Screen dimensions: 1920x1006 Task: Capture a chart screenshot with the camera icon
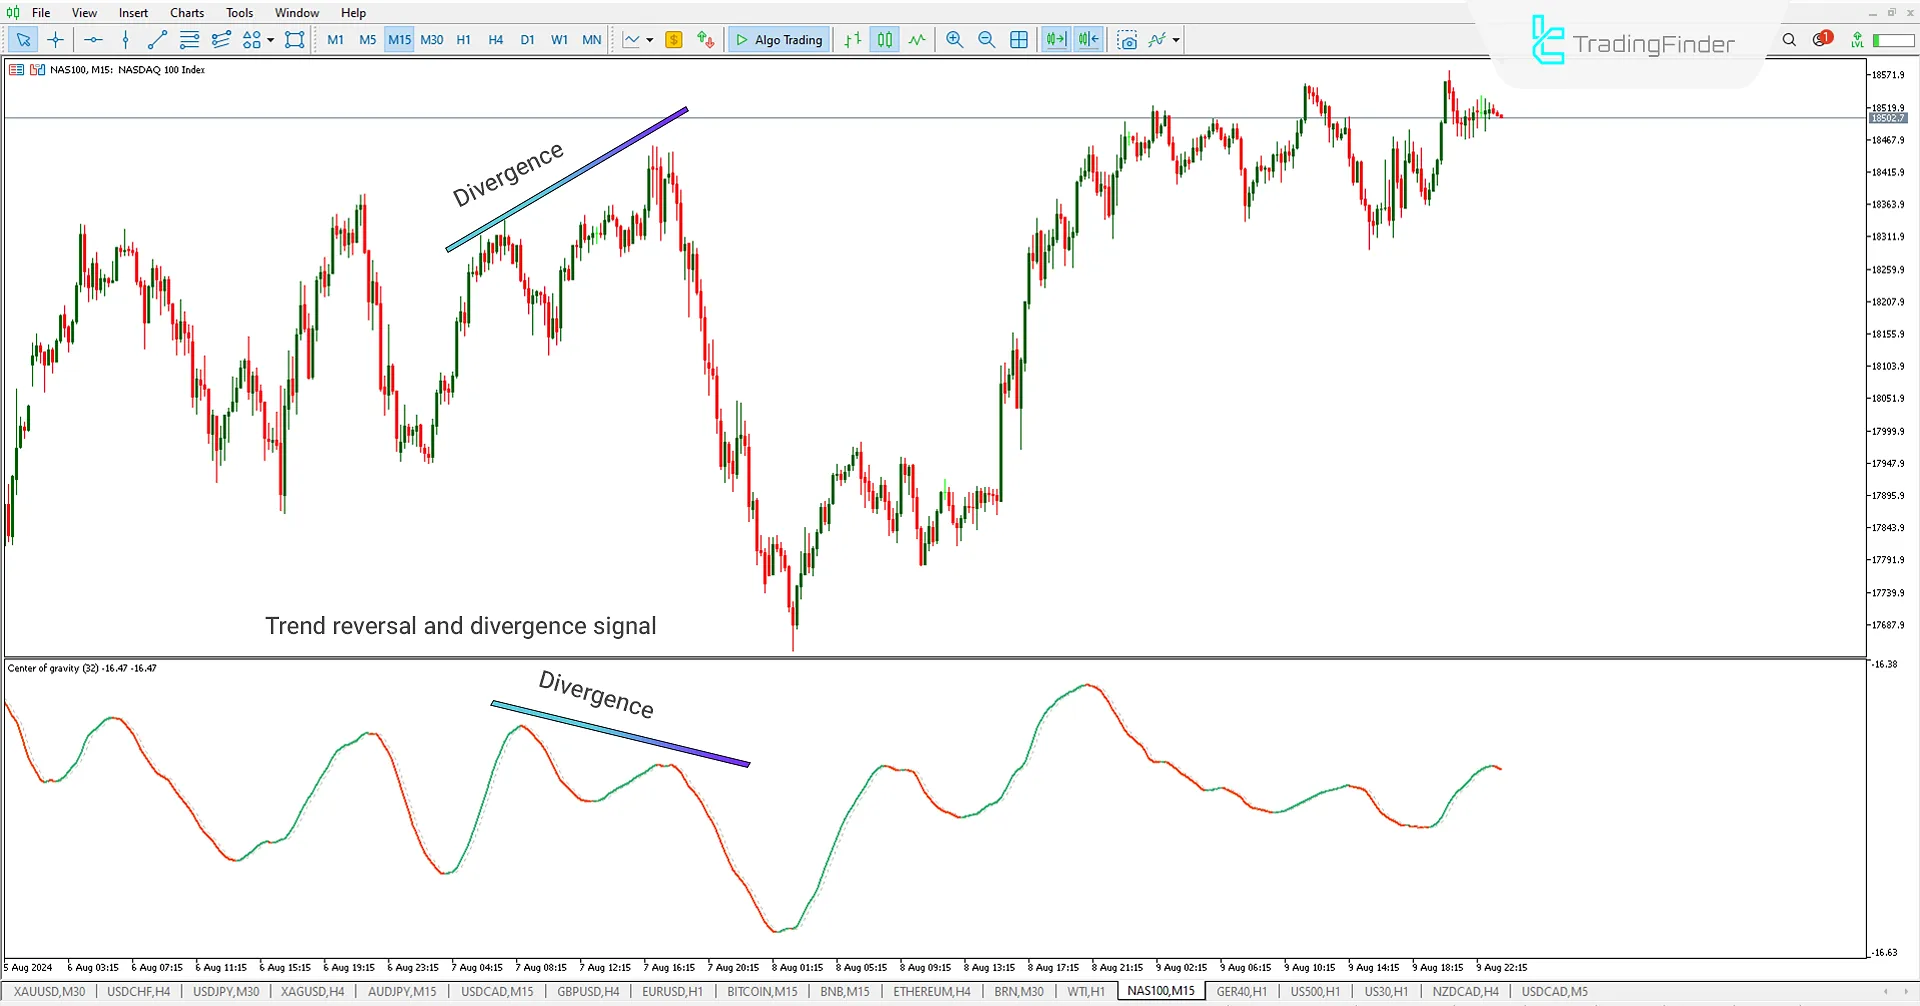pyautogui.click(x=1128, y=40)
